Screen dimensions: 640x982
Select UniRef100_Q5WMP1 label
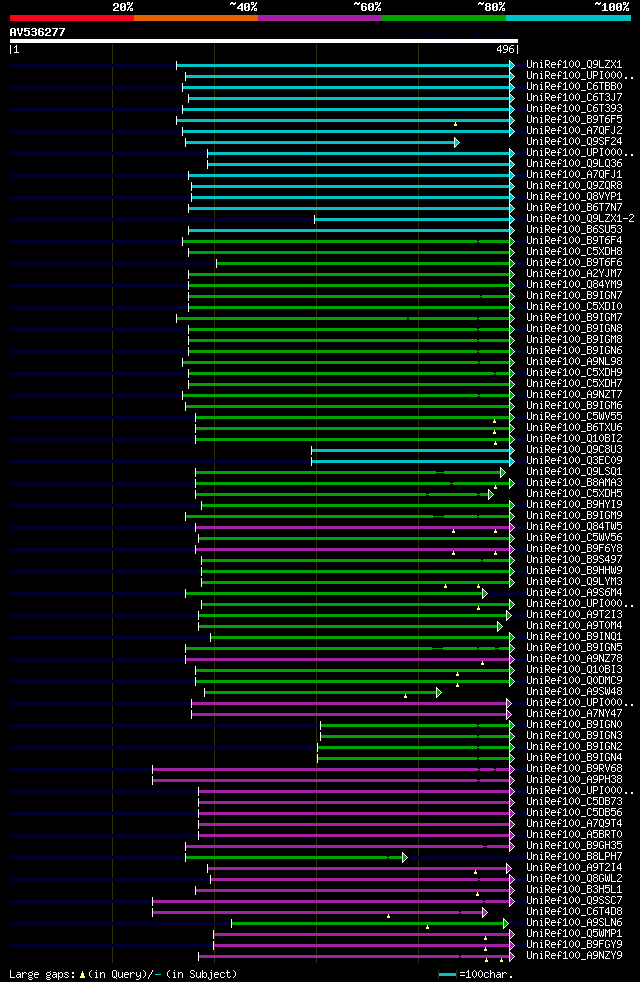574,934
